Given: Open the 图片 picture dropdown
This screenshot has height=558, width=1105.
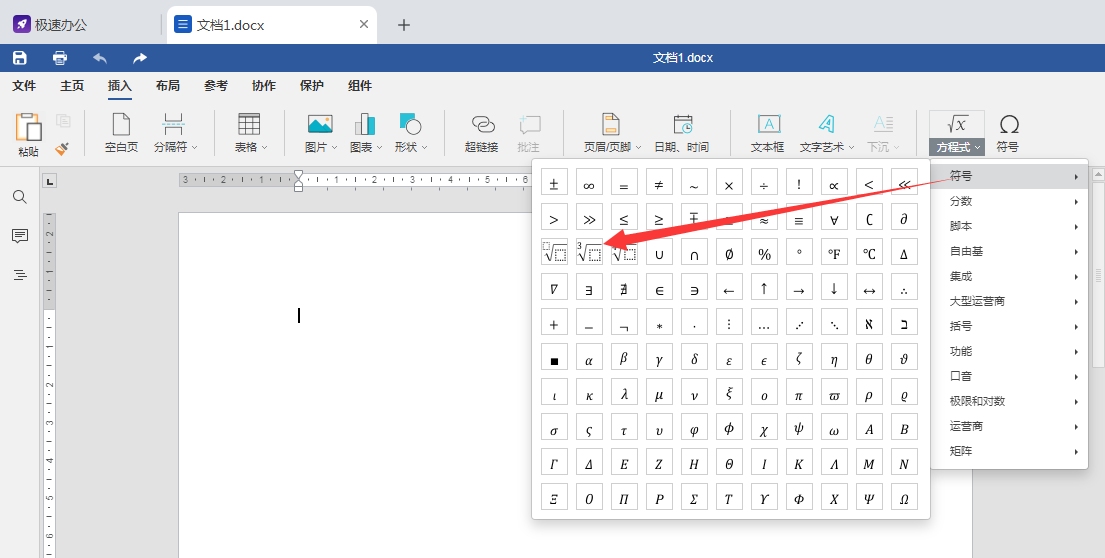Looking at the screenshot, I should click(x=321, y=133).
